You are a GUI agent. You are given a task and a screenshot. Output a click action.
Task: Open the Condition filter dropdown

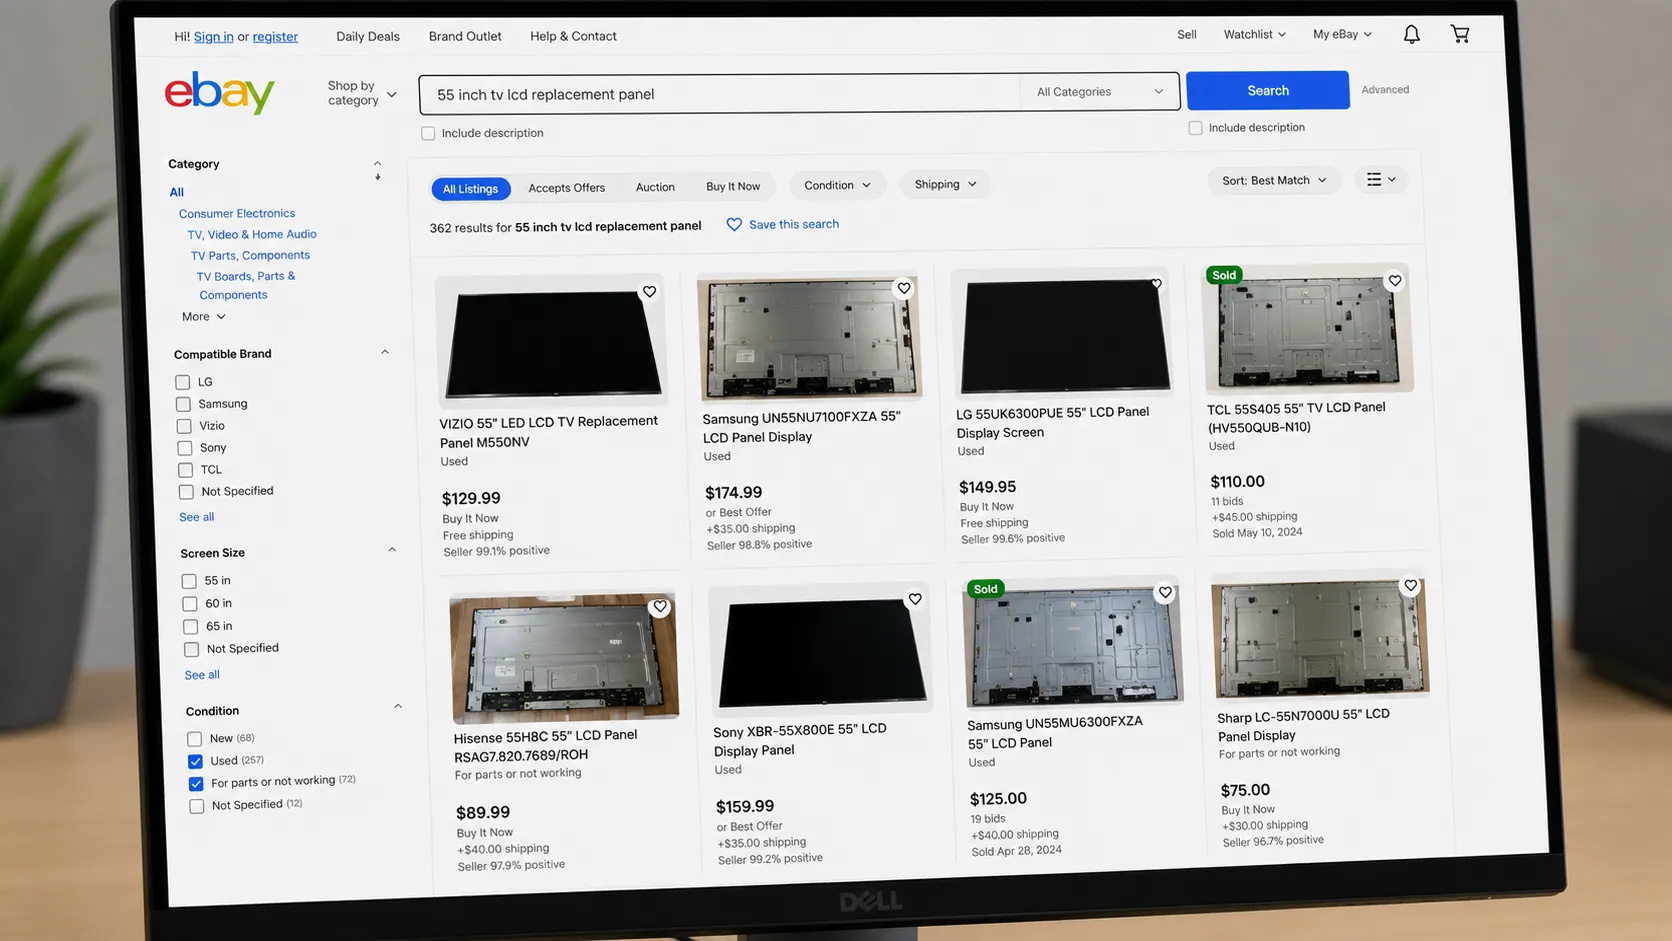(x=838, y=185)
